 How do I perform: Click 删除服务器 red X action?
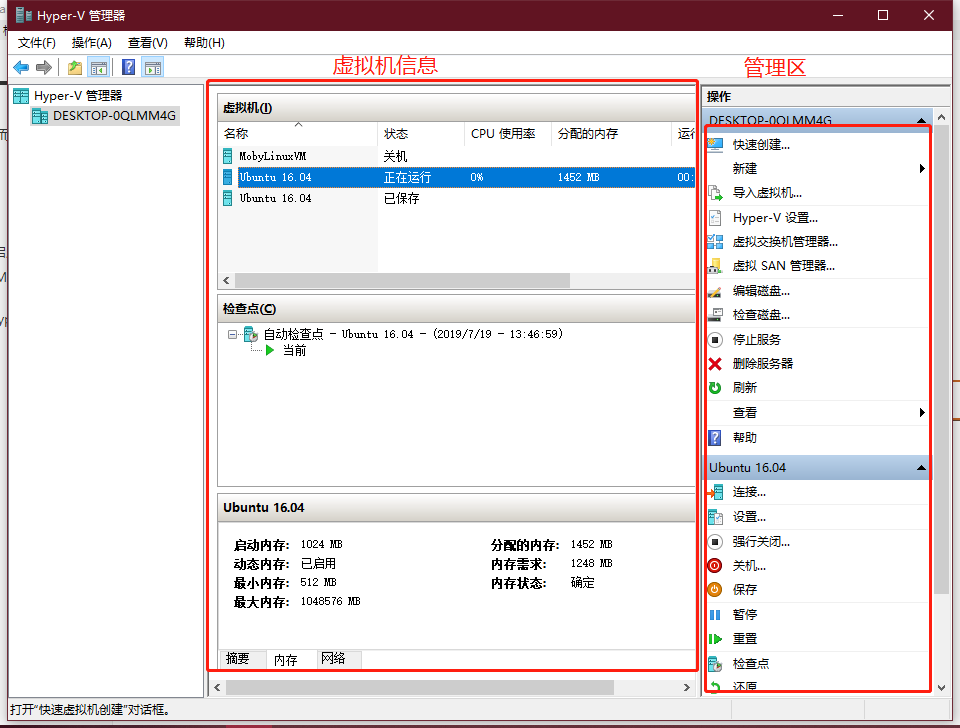(x=762, y=364)
